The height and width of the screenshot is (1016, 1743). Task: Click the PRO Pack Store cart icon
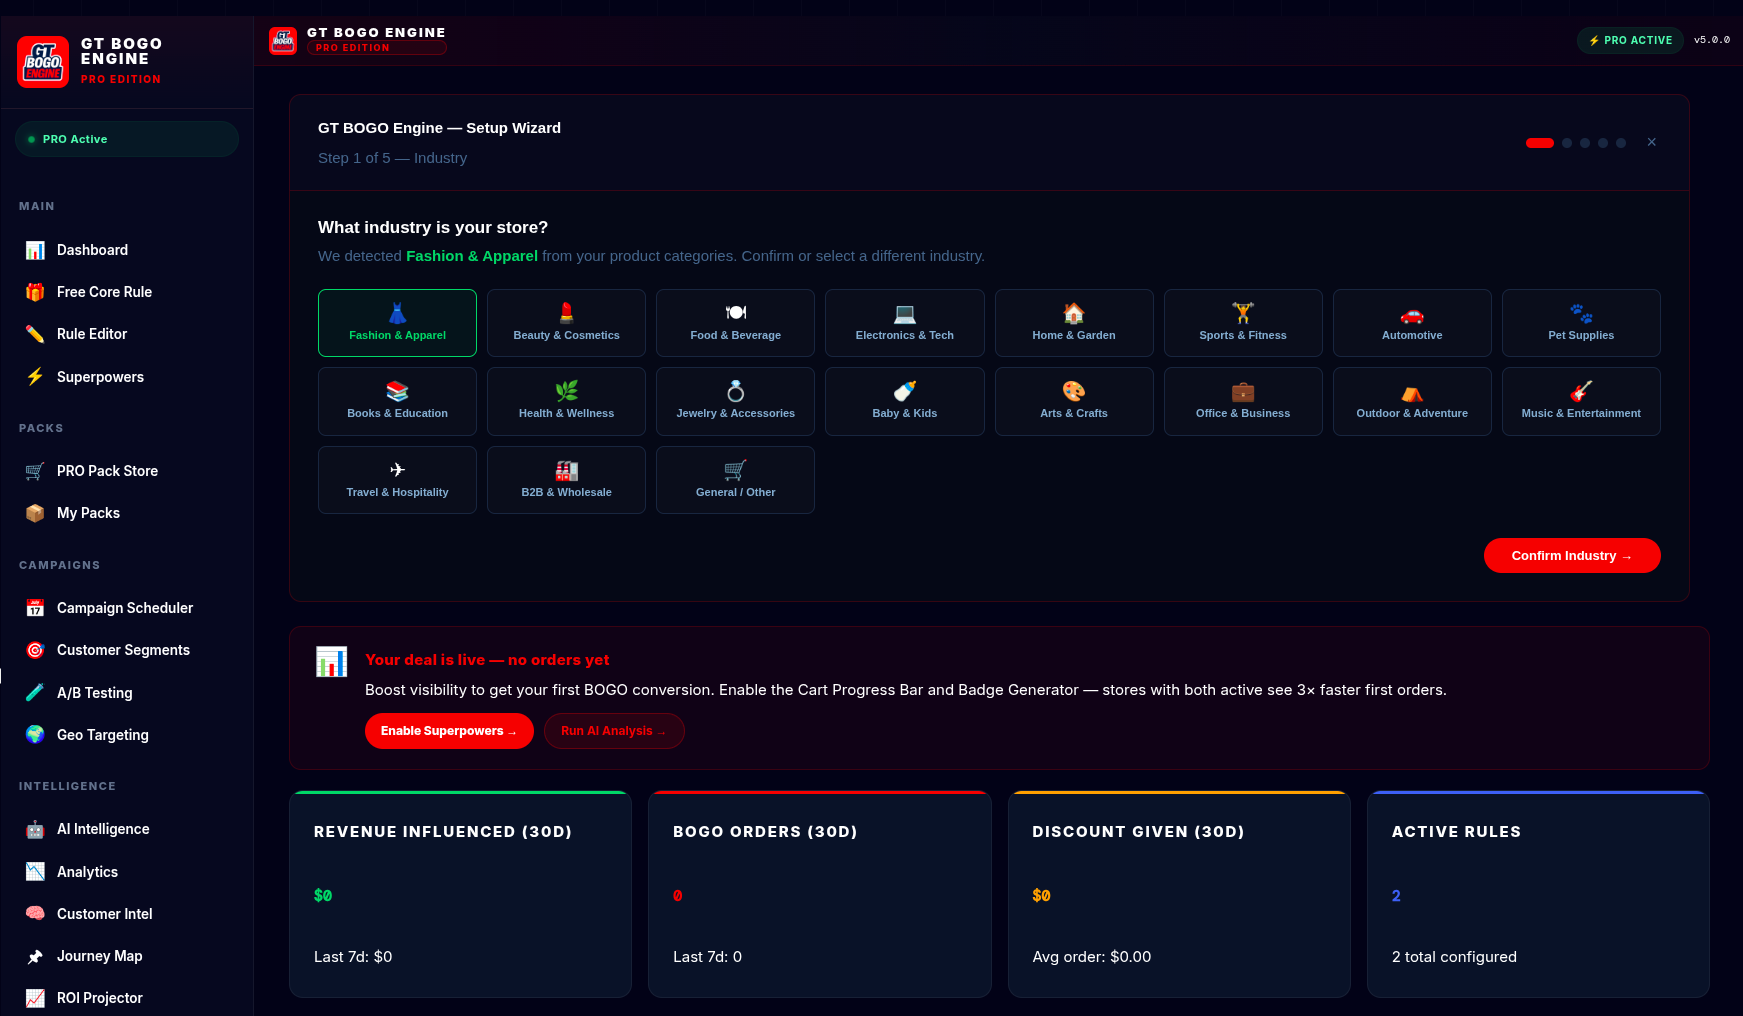pos(35,471)
